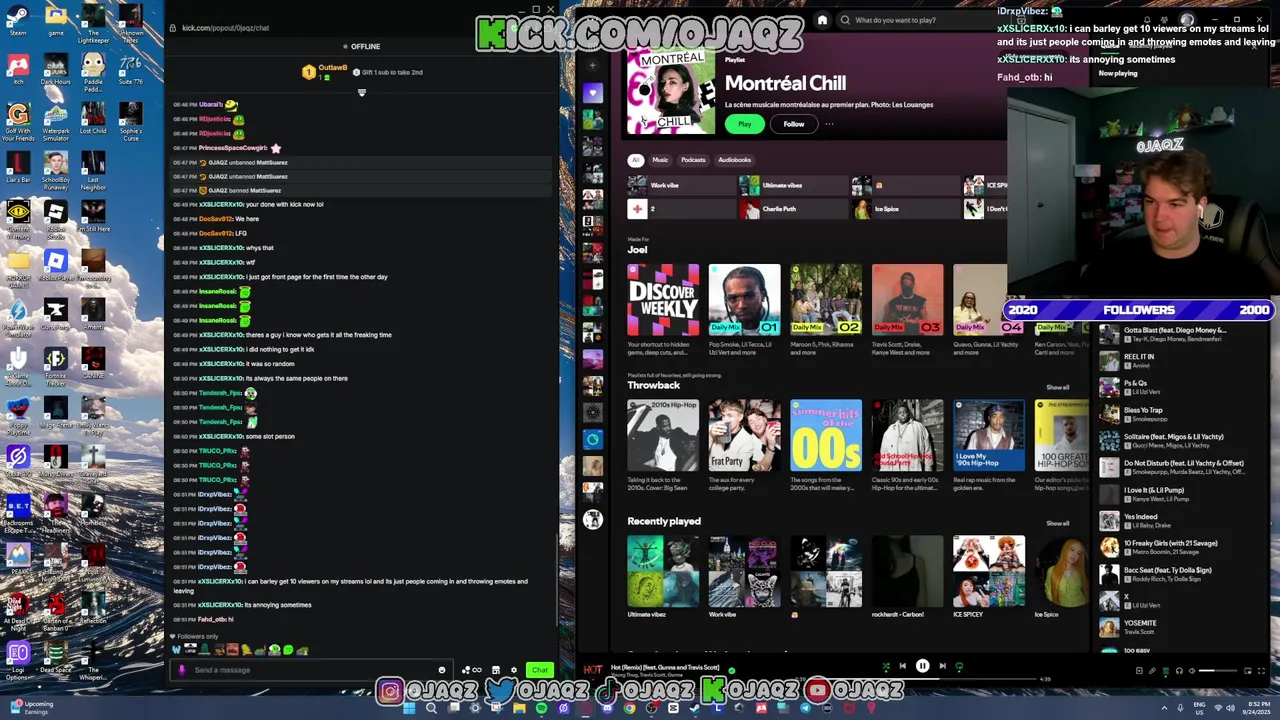Open ICE SPICEY in Recently played

pos(988,577)
